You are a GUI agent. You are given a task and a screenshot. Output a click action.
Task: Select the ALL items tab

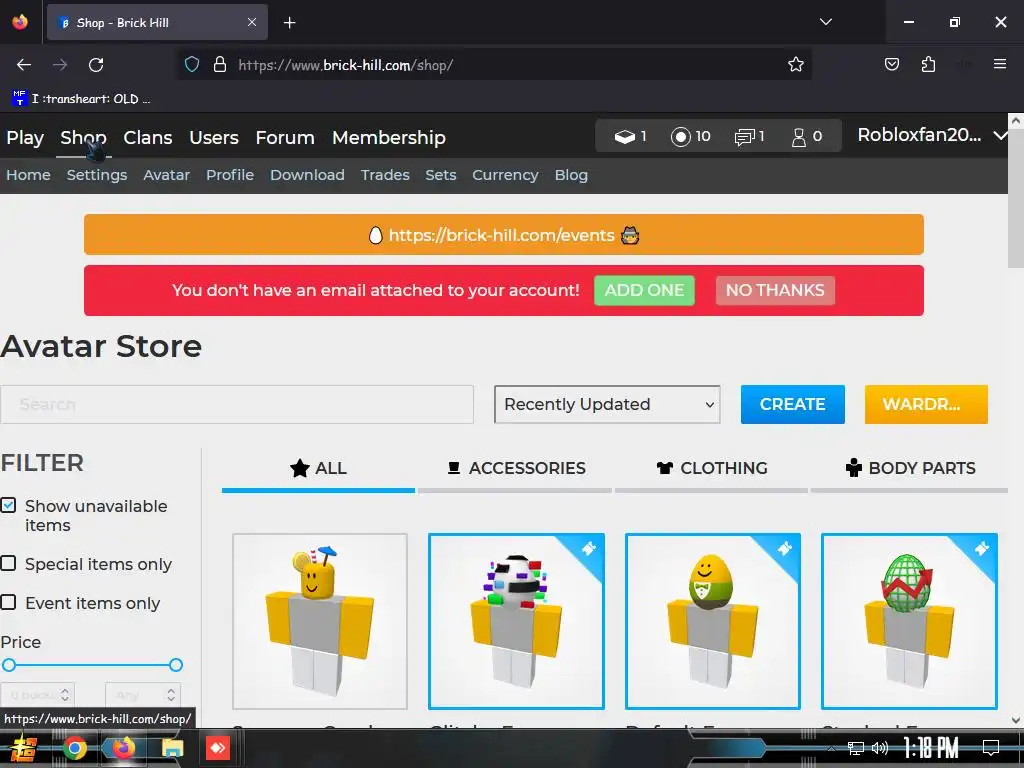[x=318, y=468]
